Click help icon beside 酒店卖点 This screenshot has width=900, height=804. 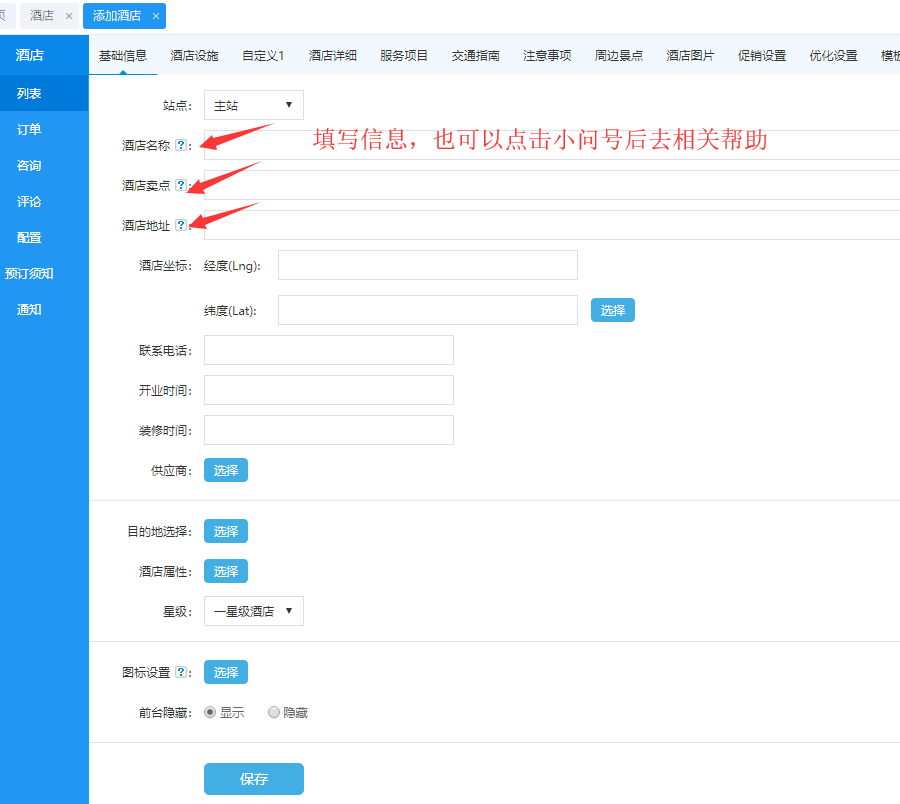pyautogui.click(x=180, y=185)
